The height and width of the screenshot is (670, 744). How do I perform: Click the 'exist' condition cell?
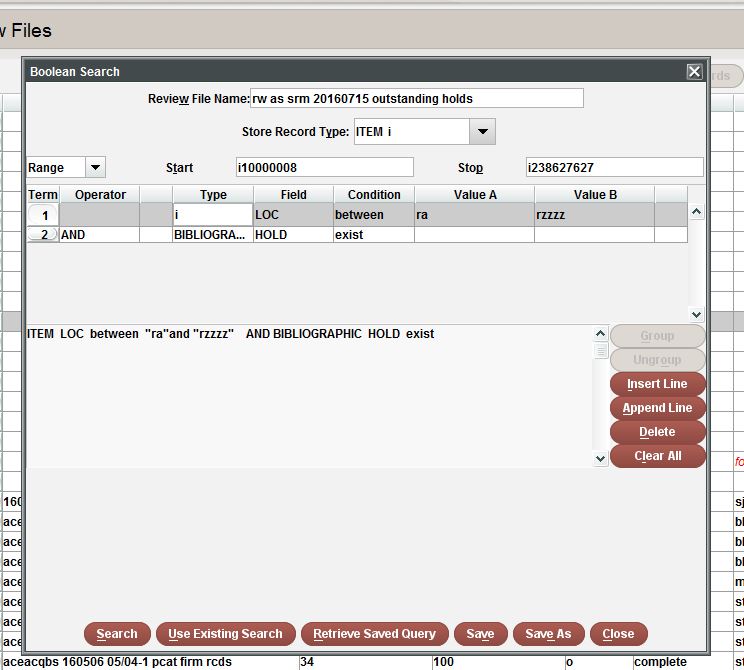(374, 234)
